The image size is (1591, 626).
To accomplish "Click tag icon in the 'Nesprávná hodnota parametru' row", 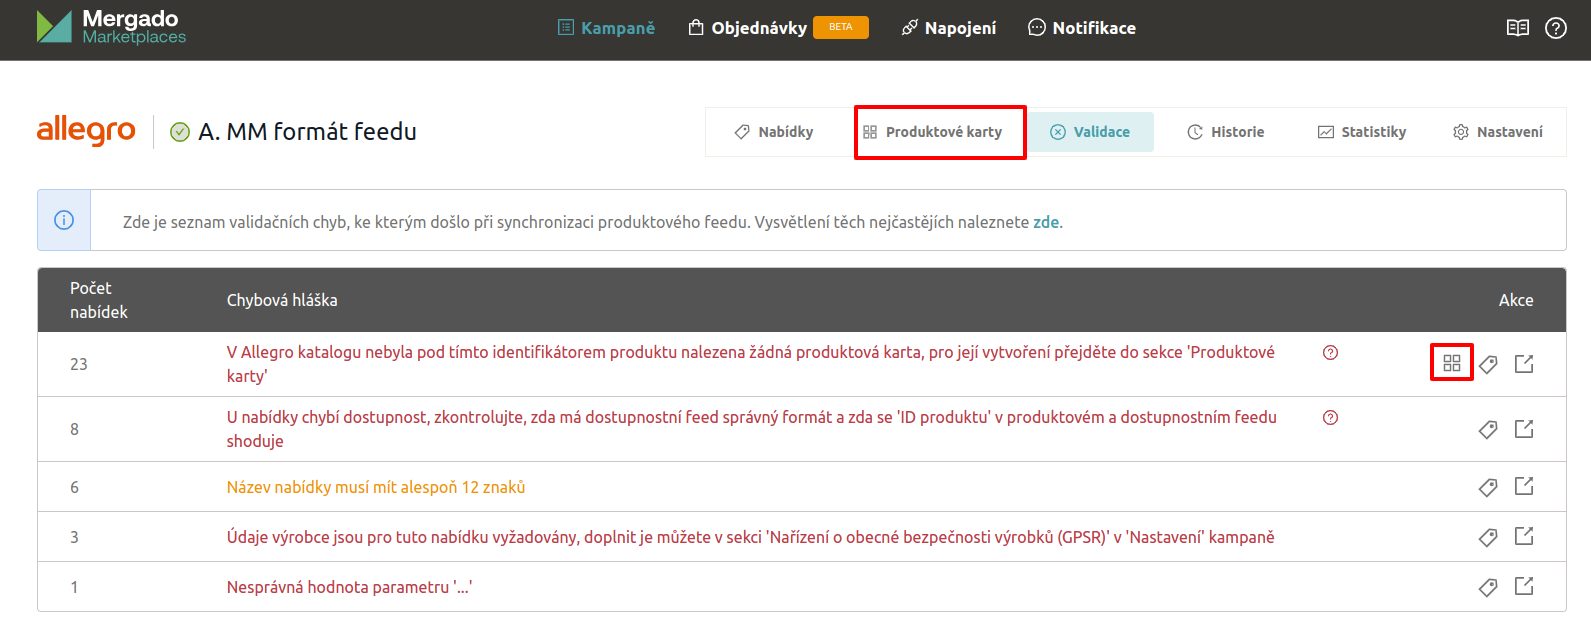I will (x=1488, y=587).
